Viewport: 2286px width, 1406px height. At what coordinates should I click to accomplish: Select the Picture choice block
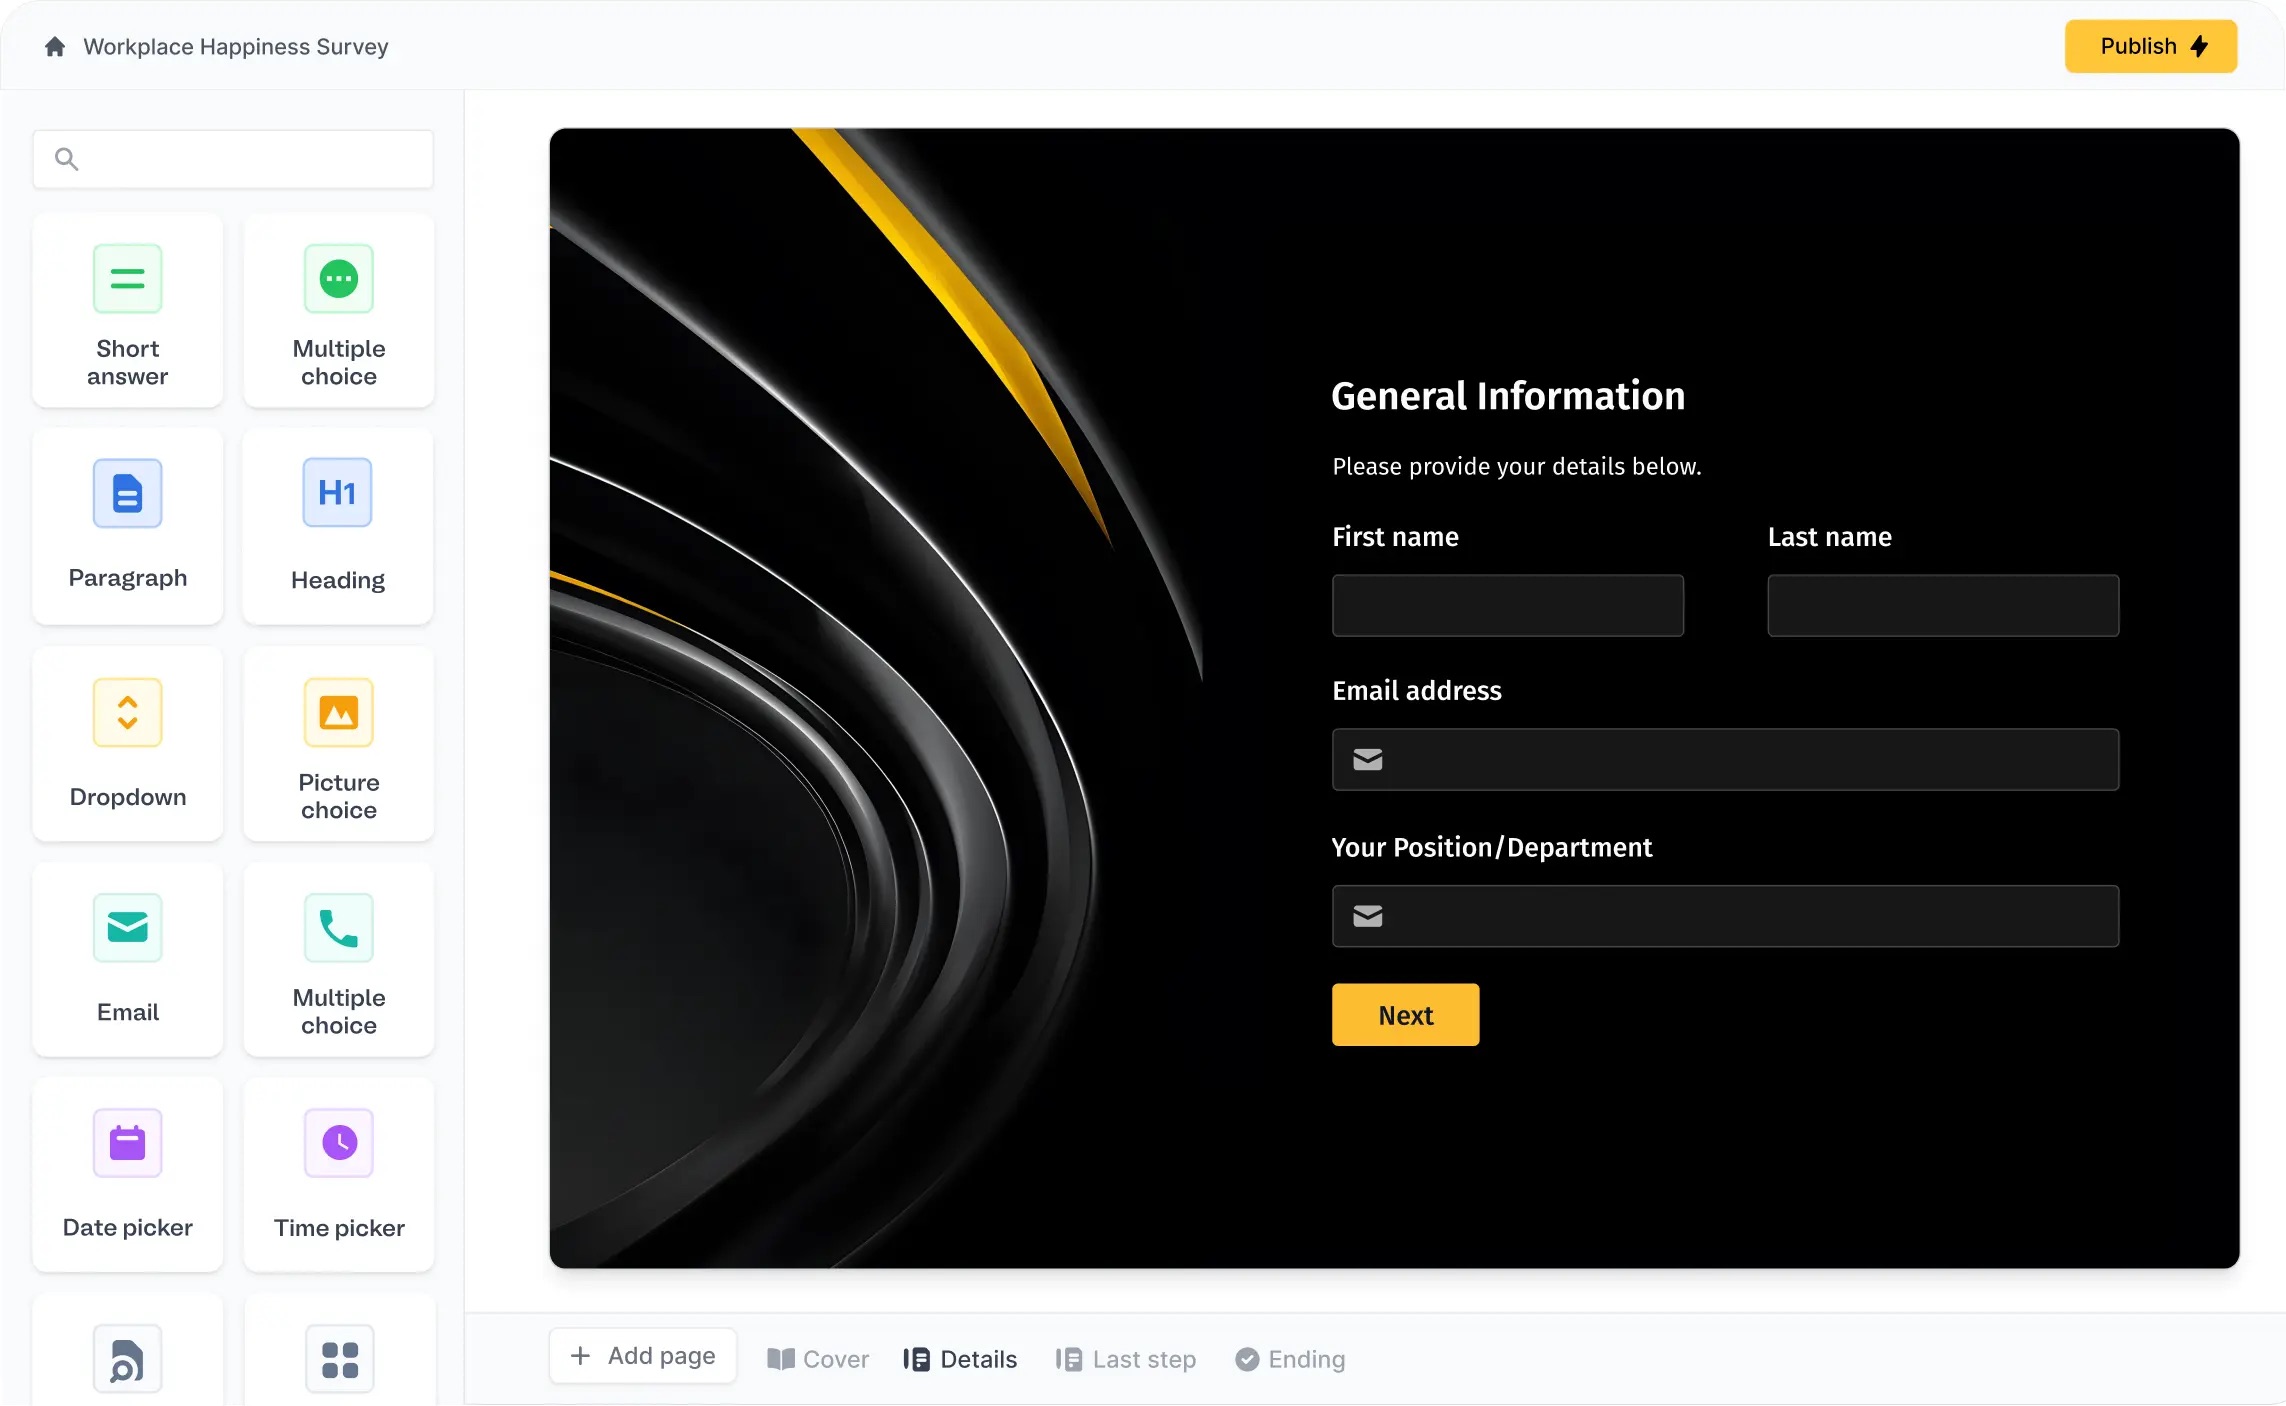[x=339, y=744]
